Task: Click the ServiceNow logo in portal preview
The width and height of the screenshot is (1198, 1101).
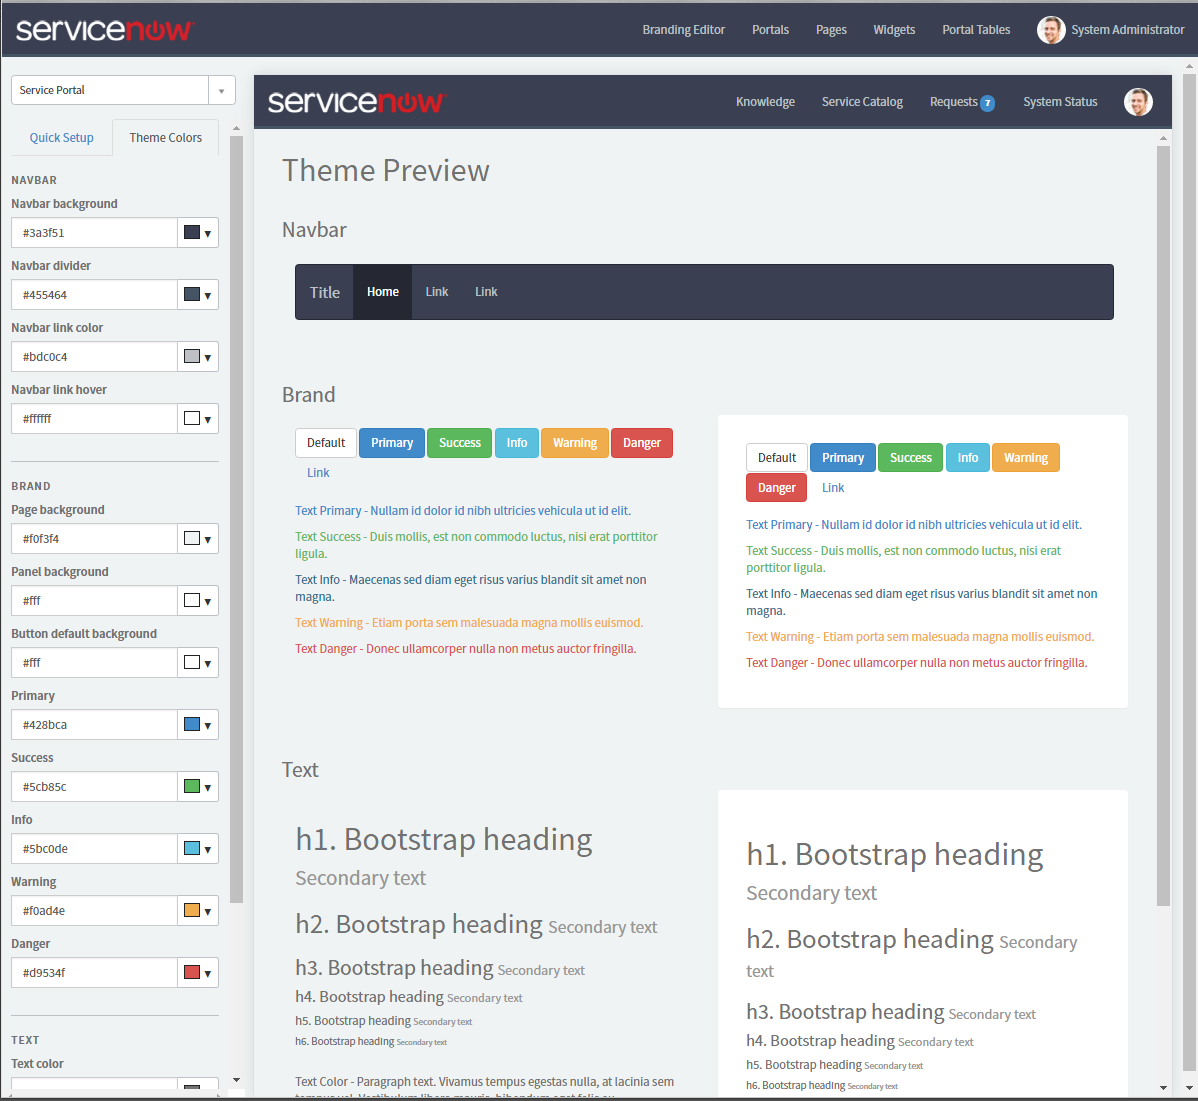Action: (x=357, y=102)
